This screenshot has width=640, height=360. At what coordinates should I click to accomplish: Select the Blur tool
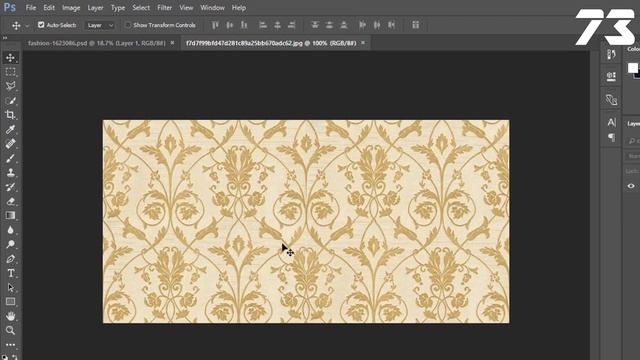(11, 230)
